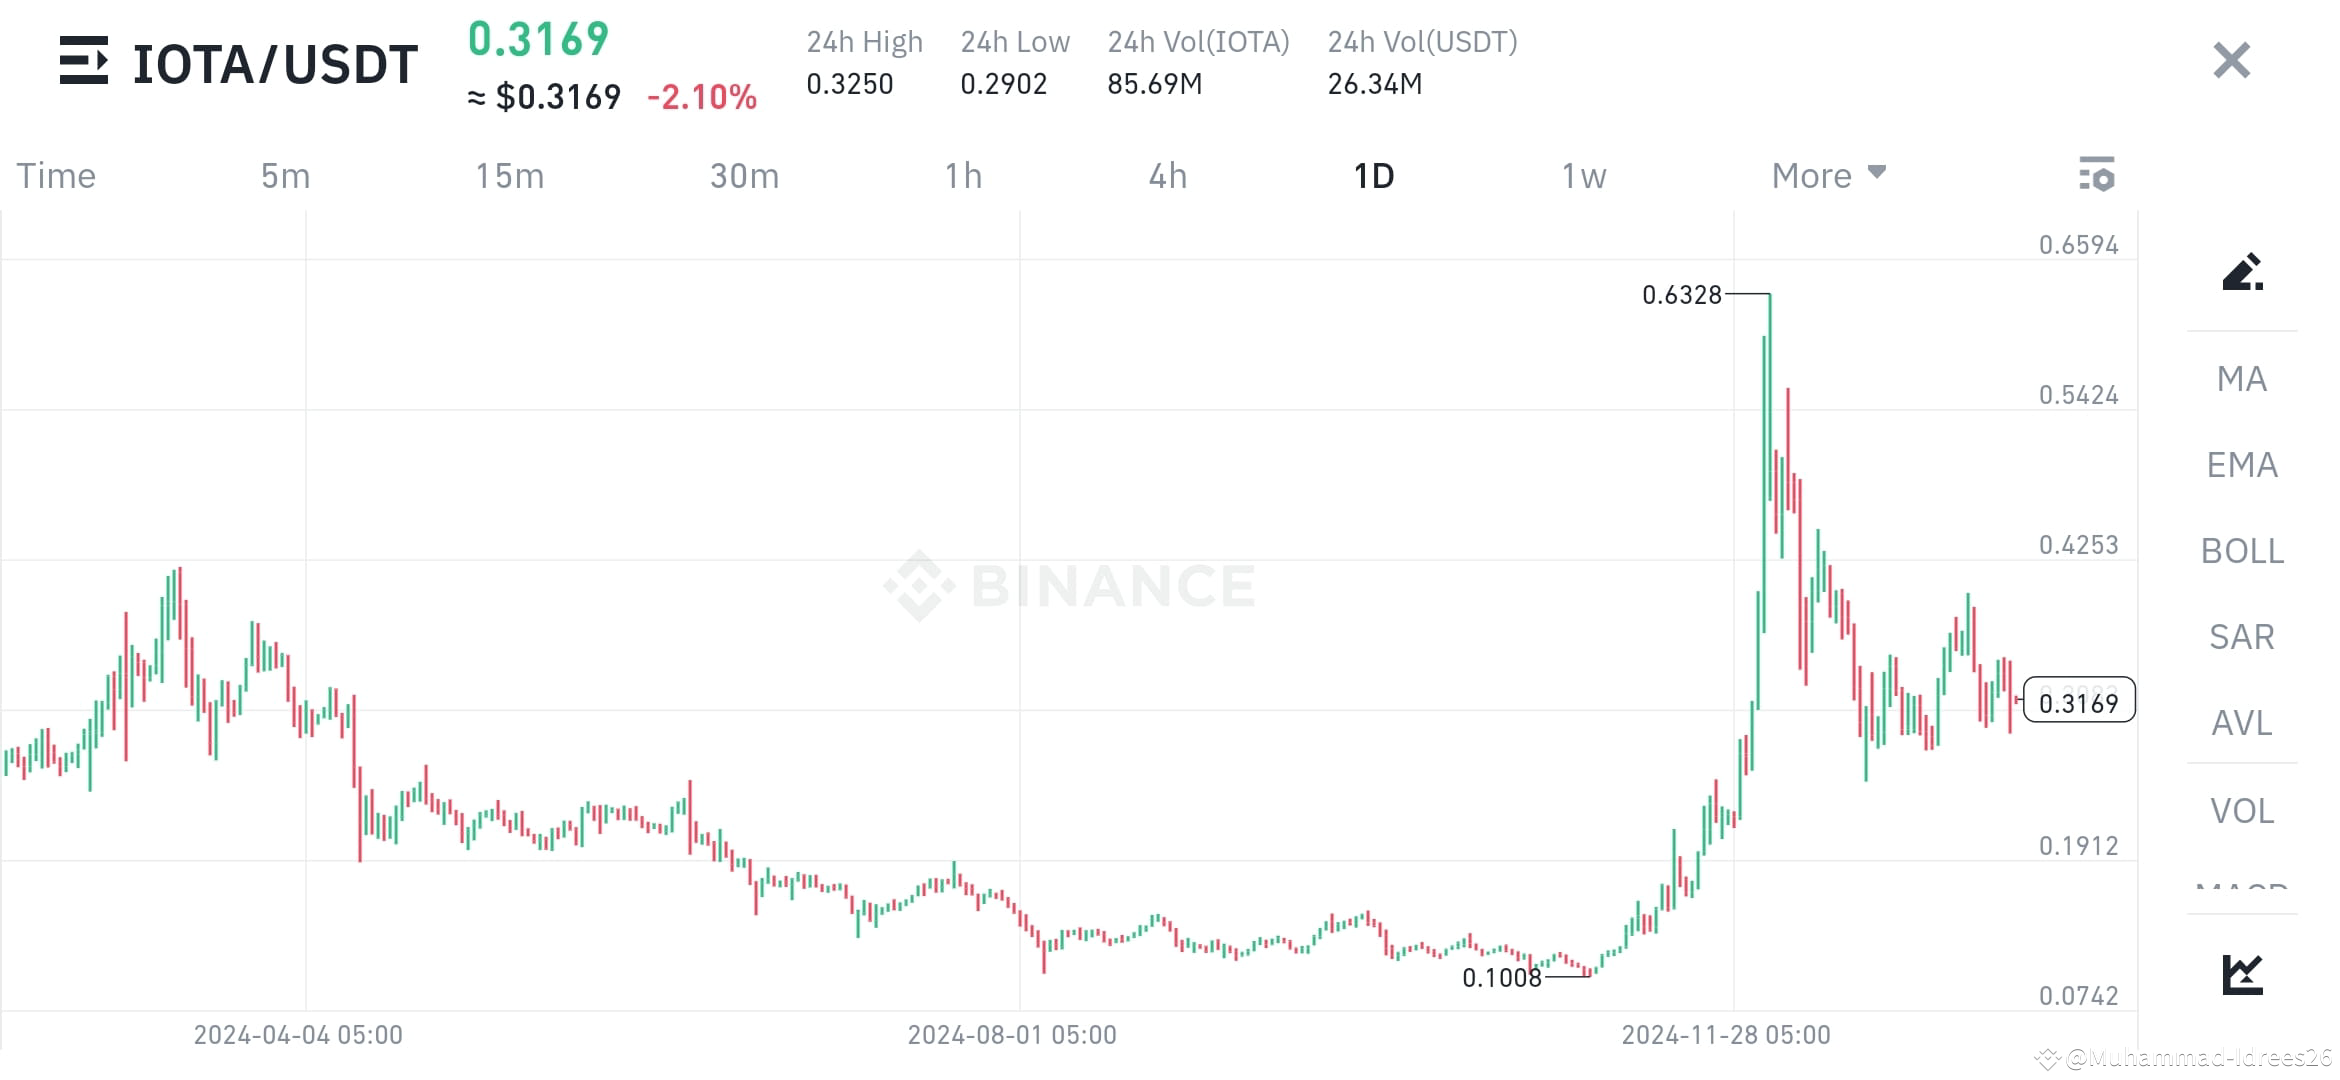Click the current price label 0.3169
The width and height of the screenshot is (2340, 1080).
pyautogui.click(x=2080, y=702)
